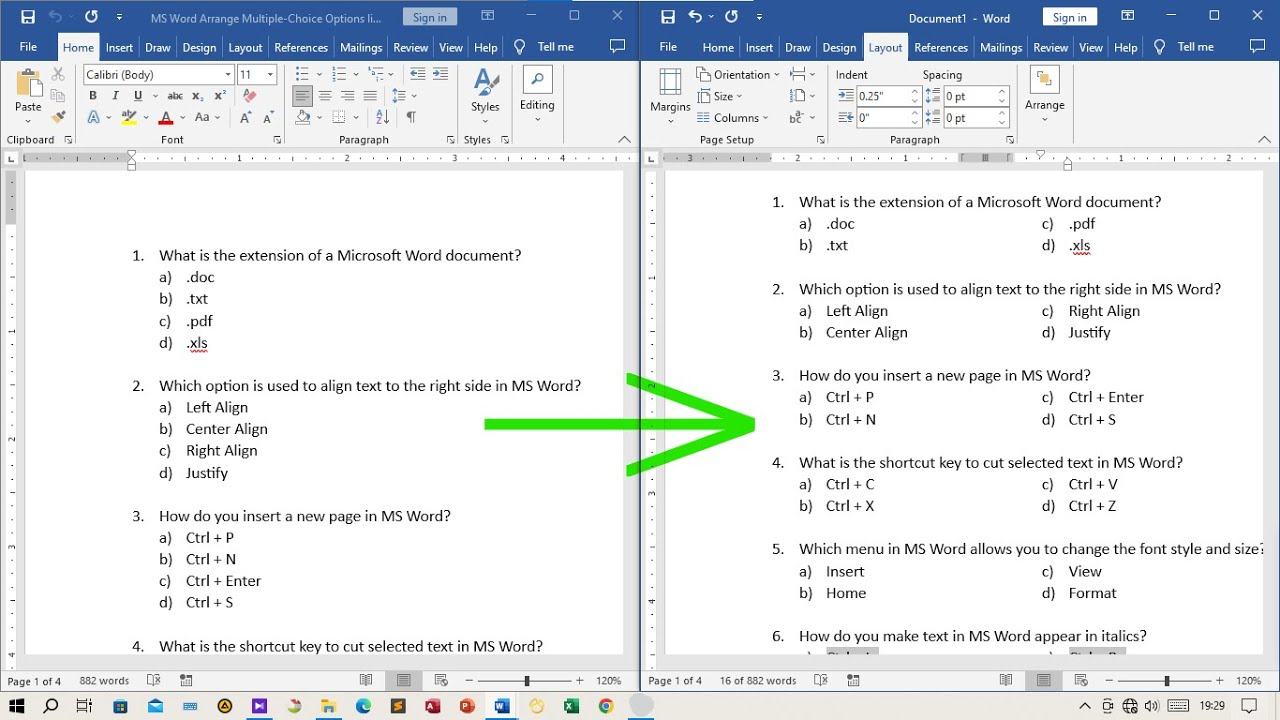The width and height of the screenshot is (1280, 720).
Task: Click the Windows Start button
Action: tap(17, 706)
